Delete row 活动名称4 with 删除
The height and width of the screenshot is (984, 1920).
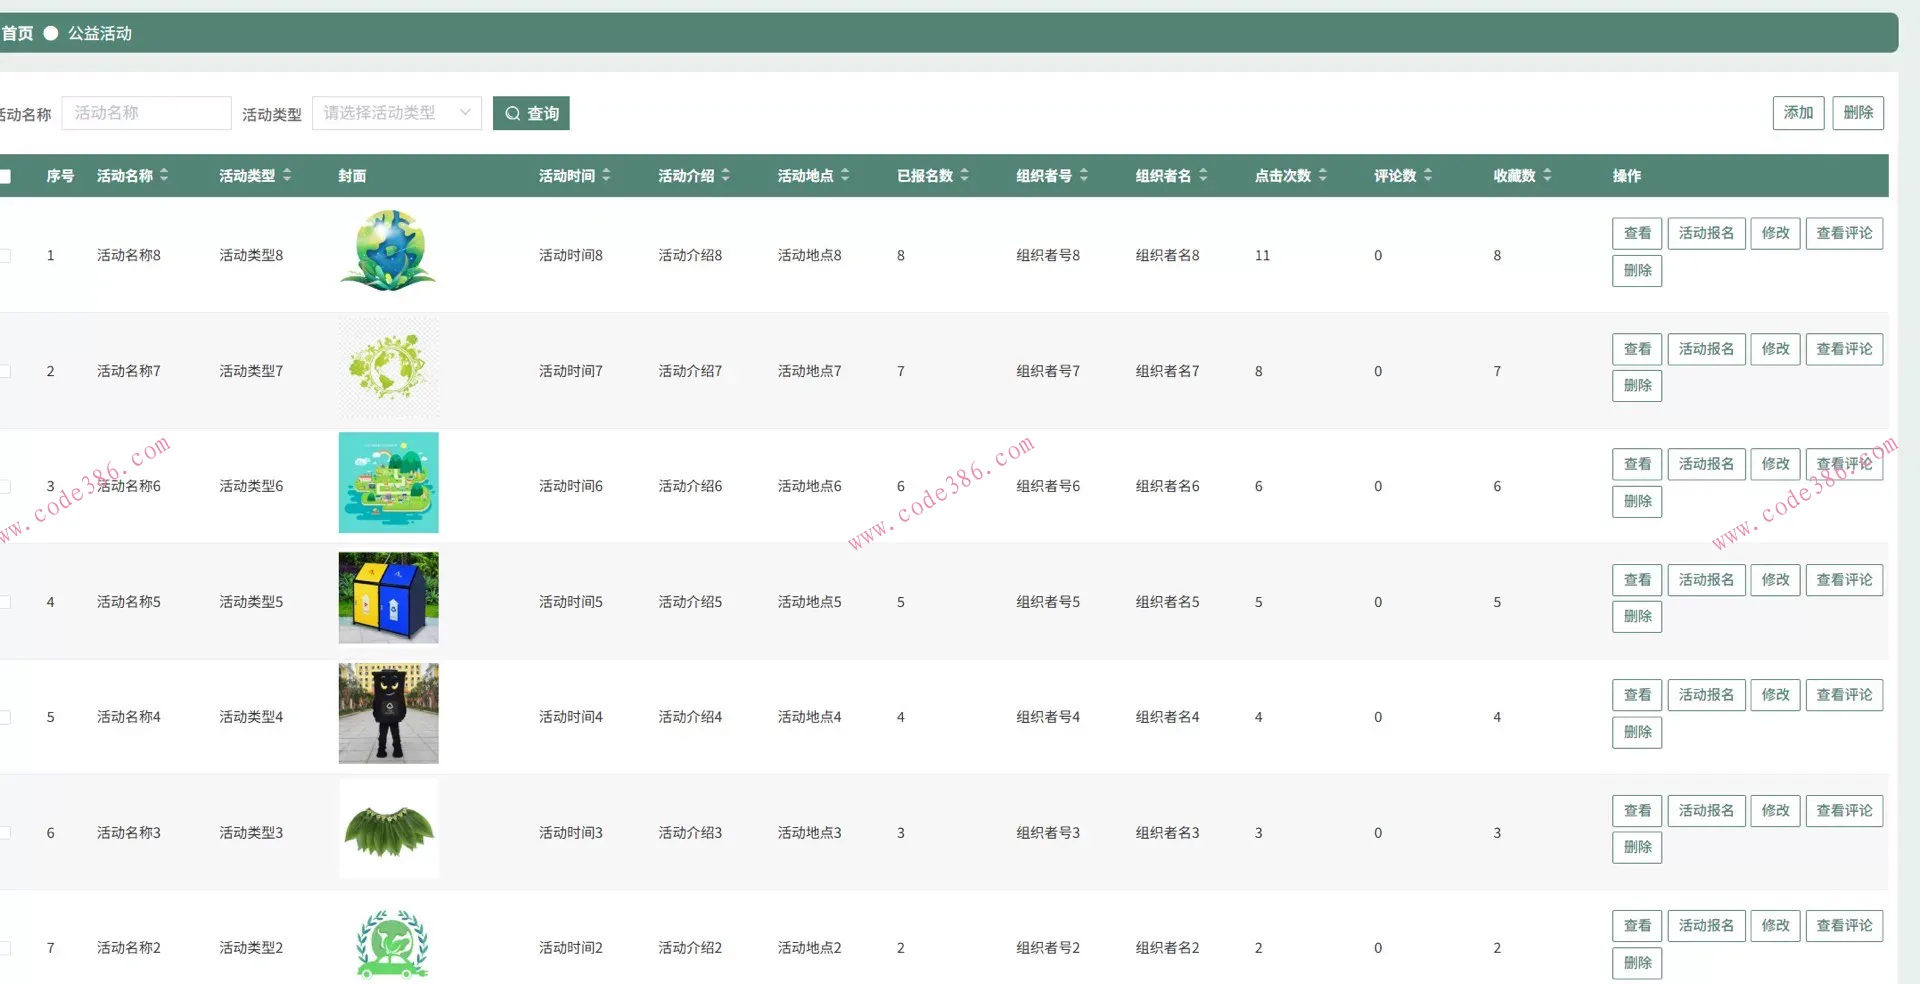(x=1637, y=732)
